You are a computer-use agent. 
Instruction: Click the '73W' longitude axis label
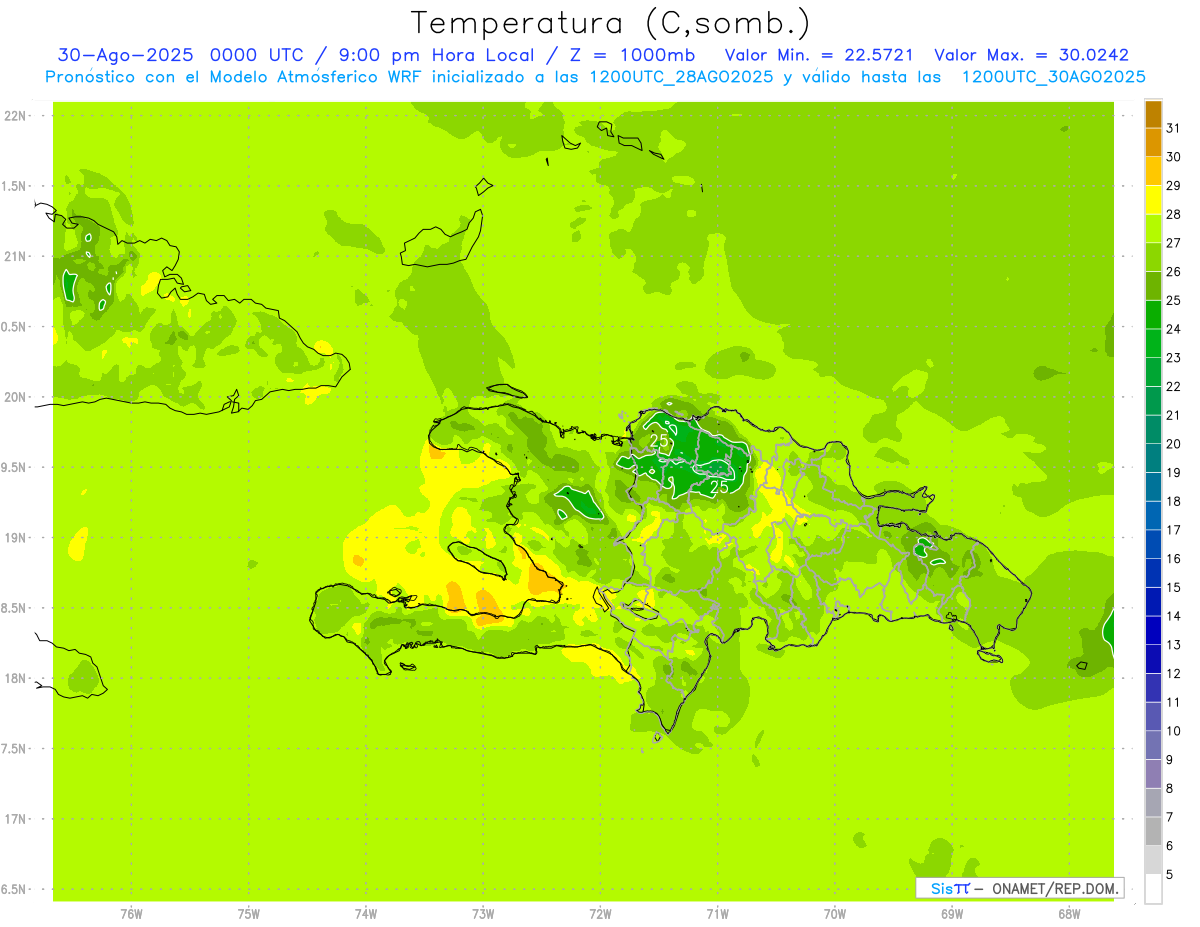(x=483, y=914)
